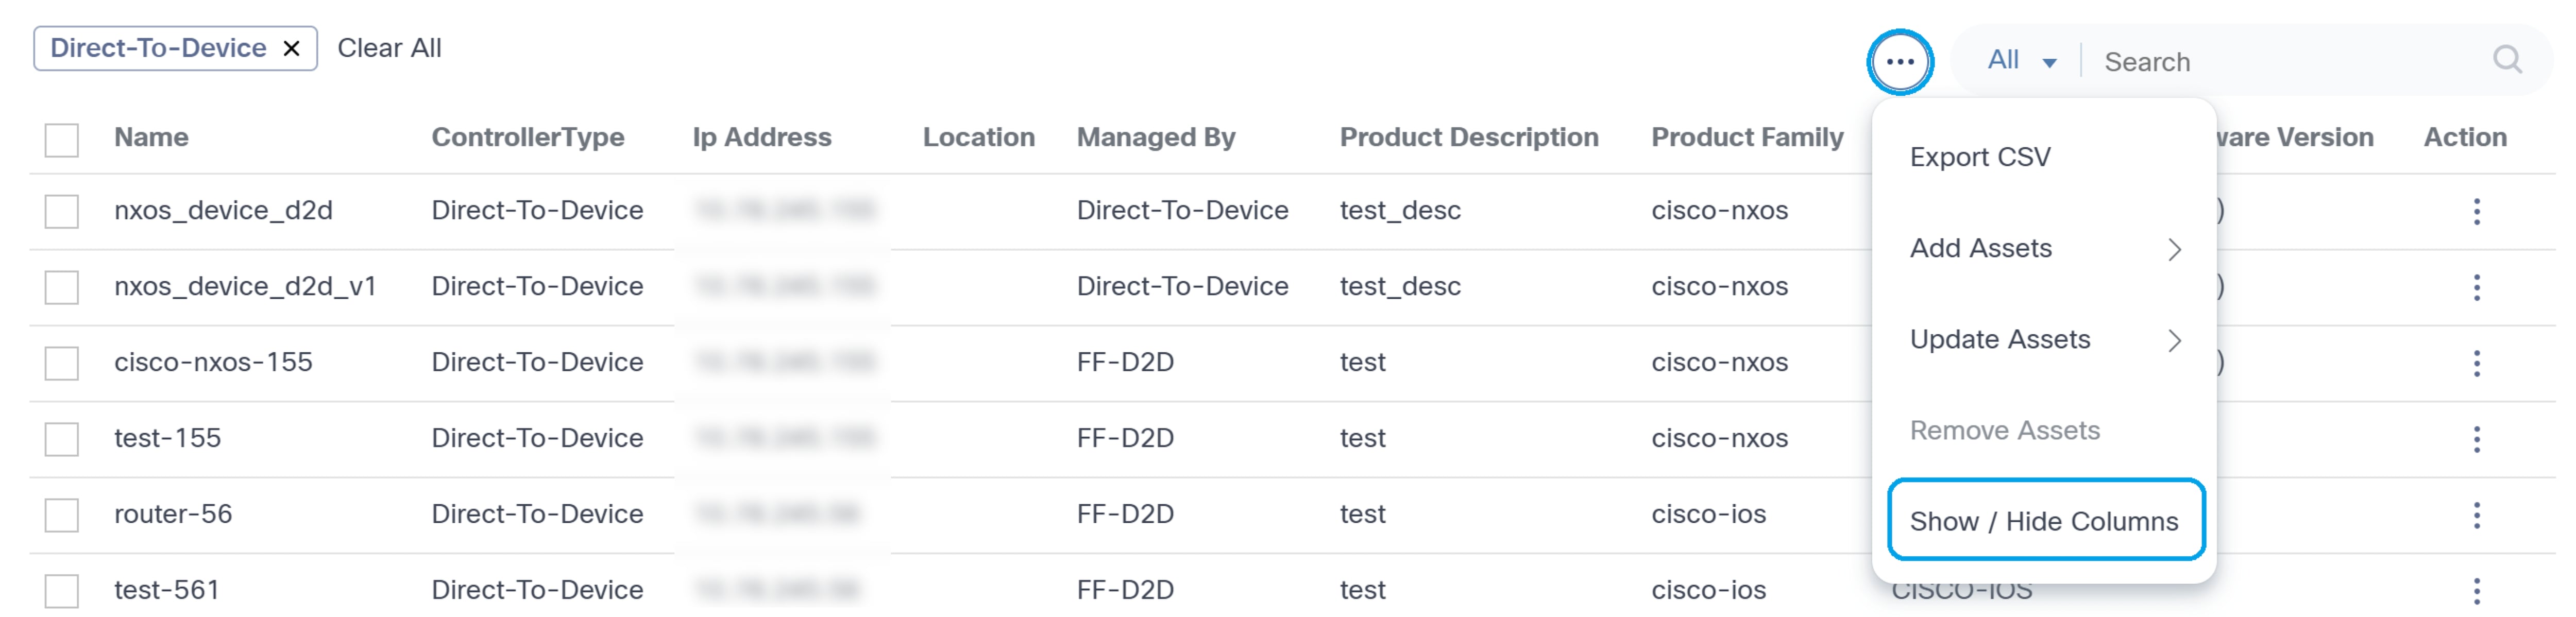Screen dimensions: 2576x617
Task: Open the All search filter dropdown
Action: pos(2020,61)
